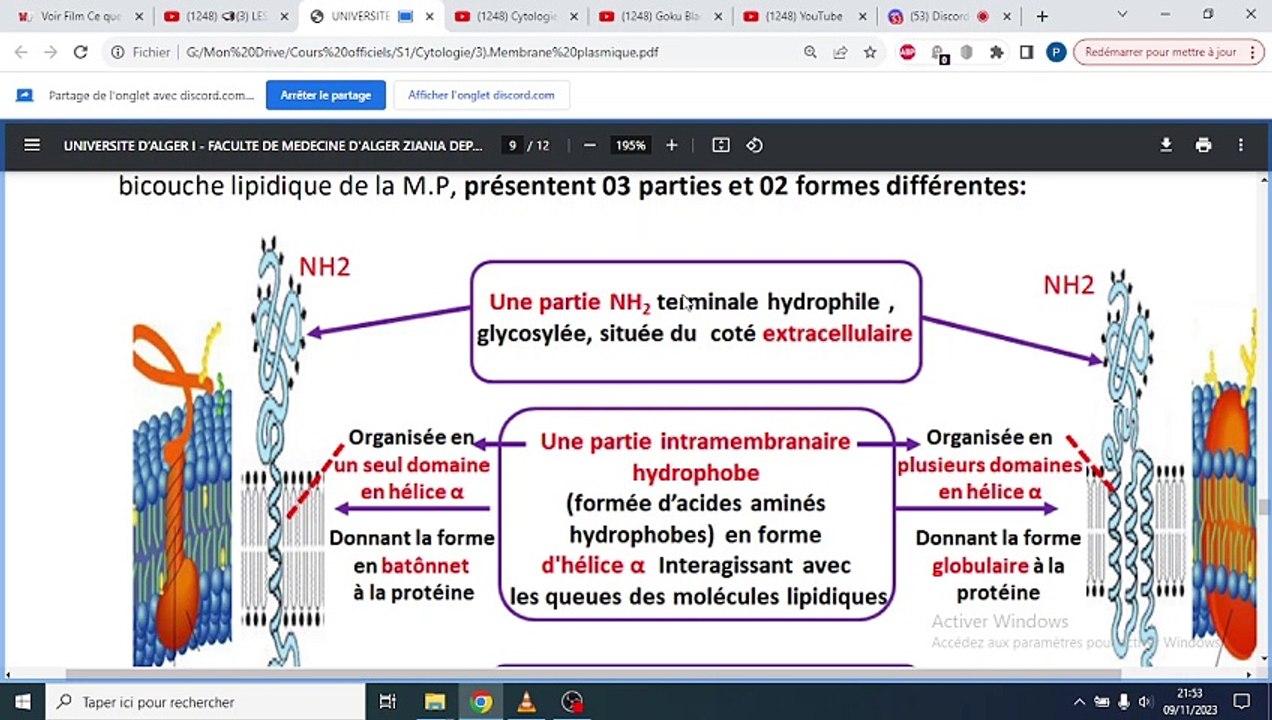Screen dimensions: 1272x720
Task: Switch to (1248) LES tab
Action: 225,16
